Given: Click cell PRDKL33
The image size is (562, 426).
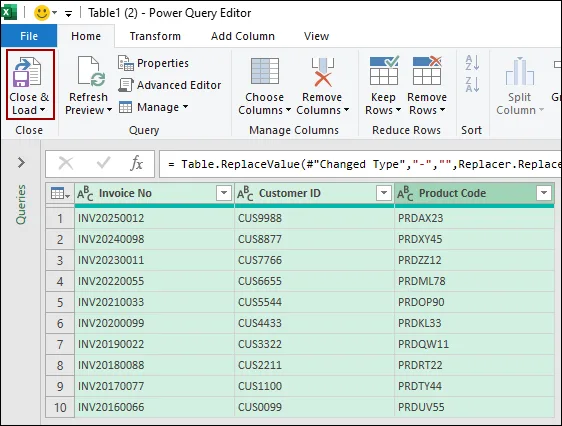Looking at the screenshot, I should pos(474,323).
